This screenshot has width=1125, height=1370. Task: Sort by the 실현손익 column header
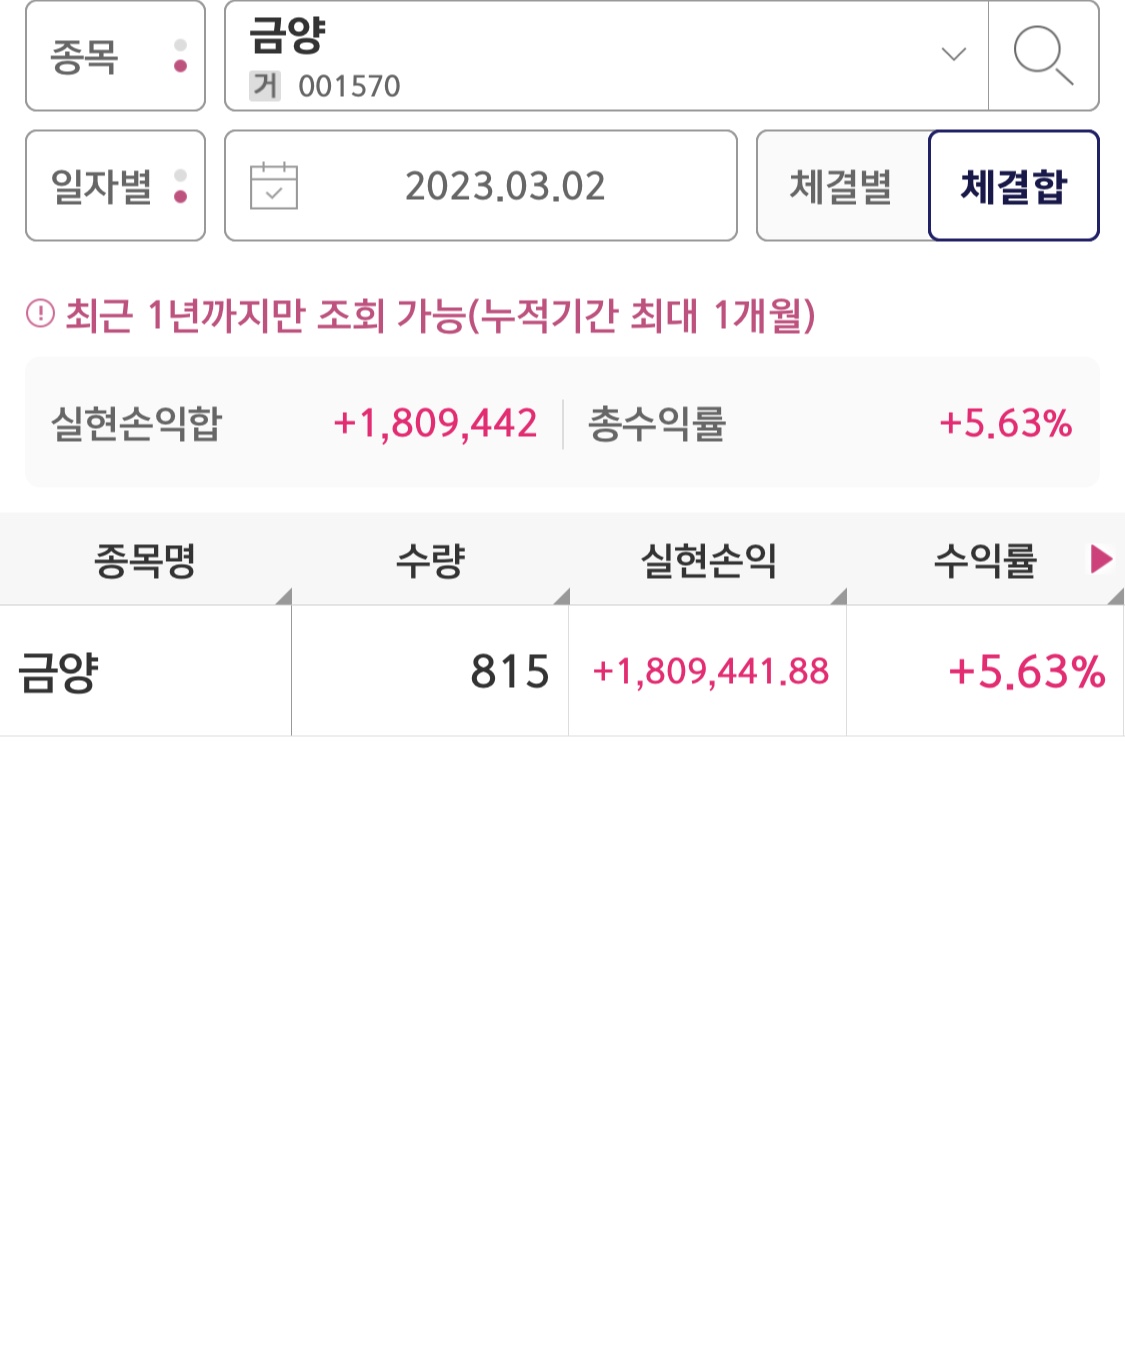[708, 560]
